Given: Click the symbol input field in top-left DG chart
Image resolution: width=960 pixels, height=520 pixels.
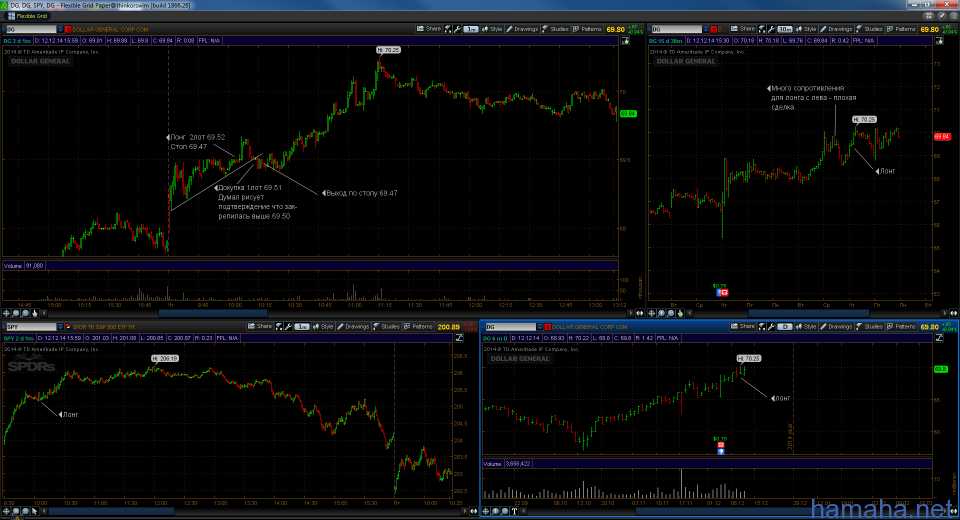Looking at the screenshot, I should 31,29.
